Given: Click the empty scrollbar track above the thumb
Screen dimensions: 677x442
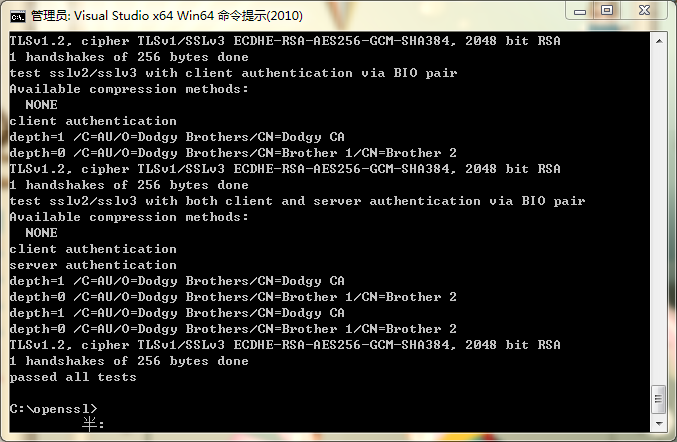Looking at the screenshot, I should 658,200.
